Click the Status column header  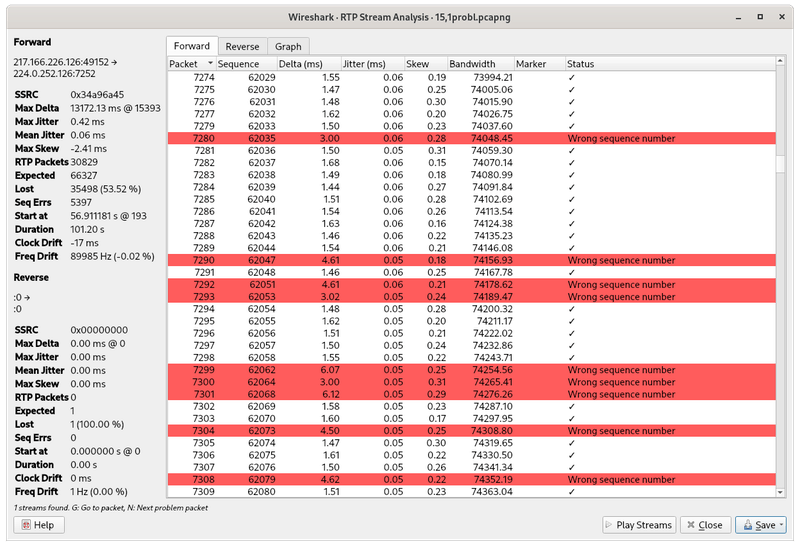click(x=670, y=64)
